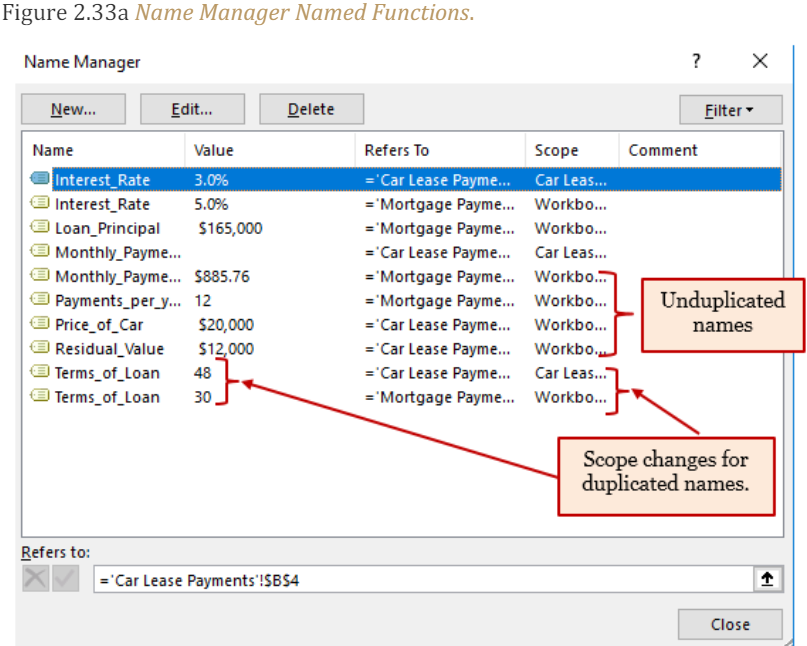Click the X to close Name Manager window
This screenshot has height=646, width=807.
(x=760, y=61)
